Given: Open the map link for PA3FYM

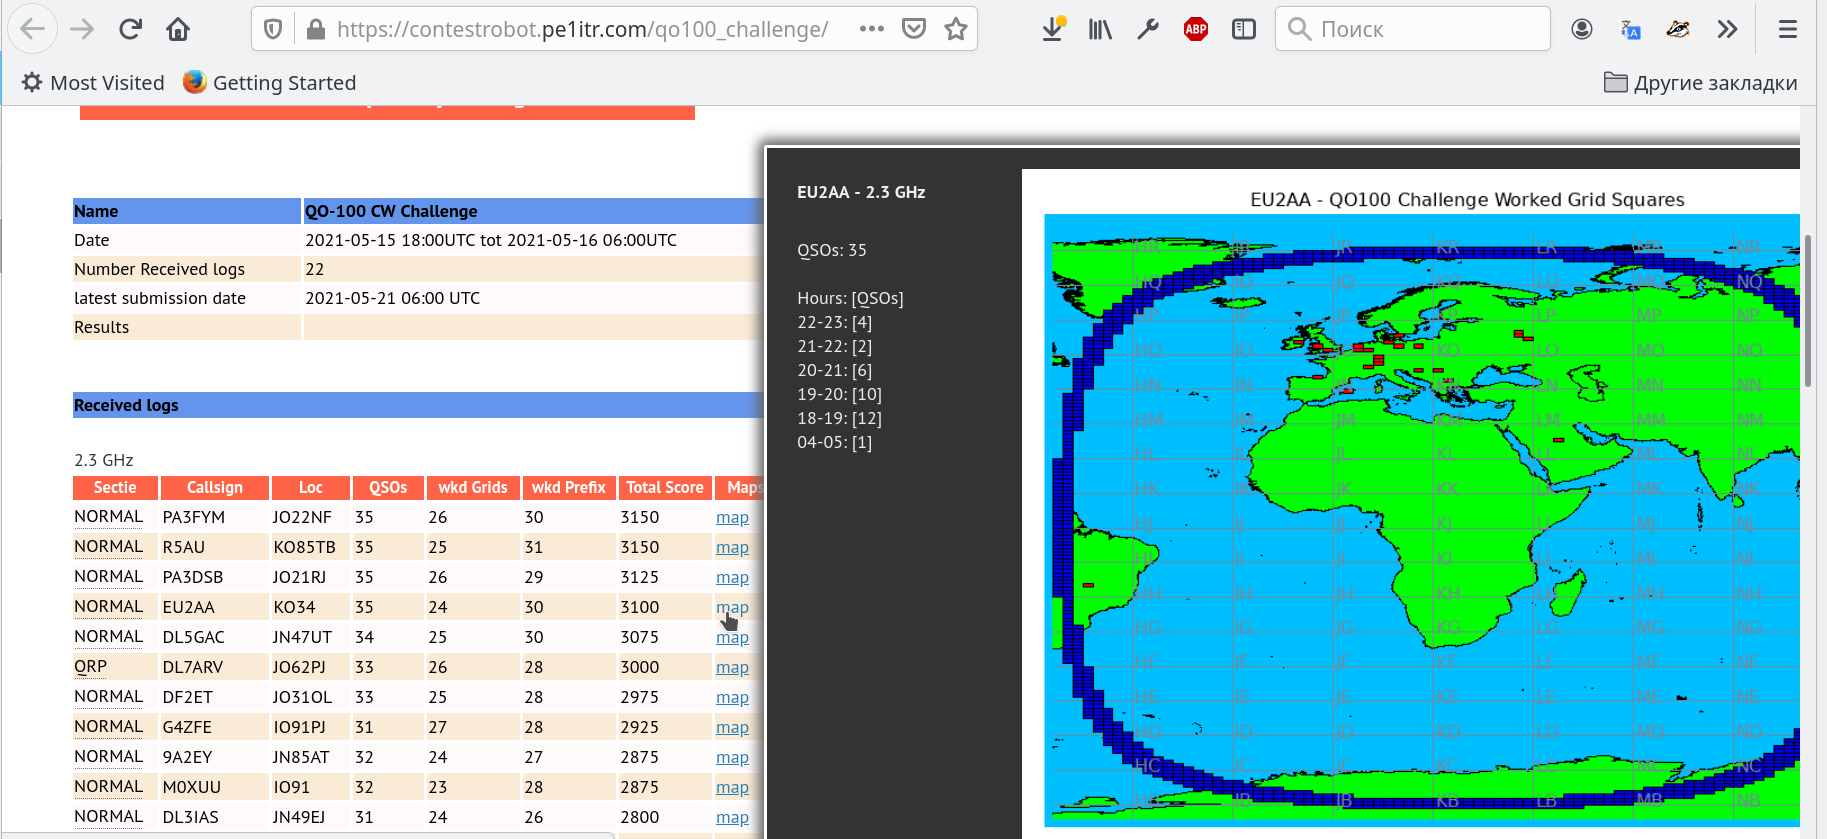Looking at the screenshot, I should pyautogui.click(x=732, y=518).
